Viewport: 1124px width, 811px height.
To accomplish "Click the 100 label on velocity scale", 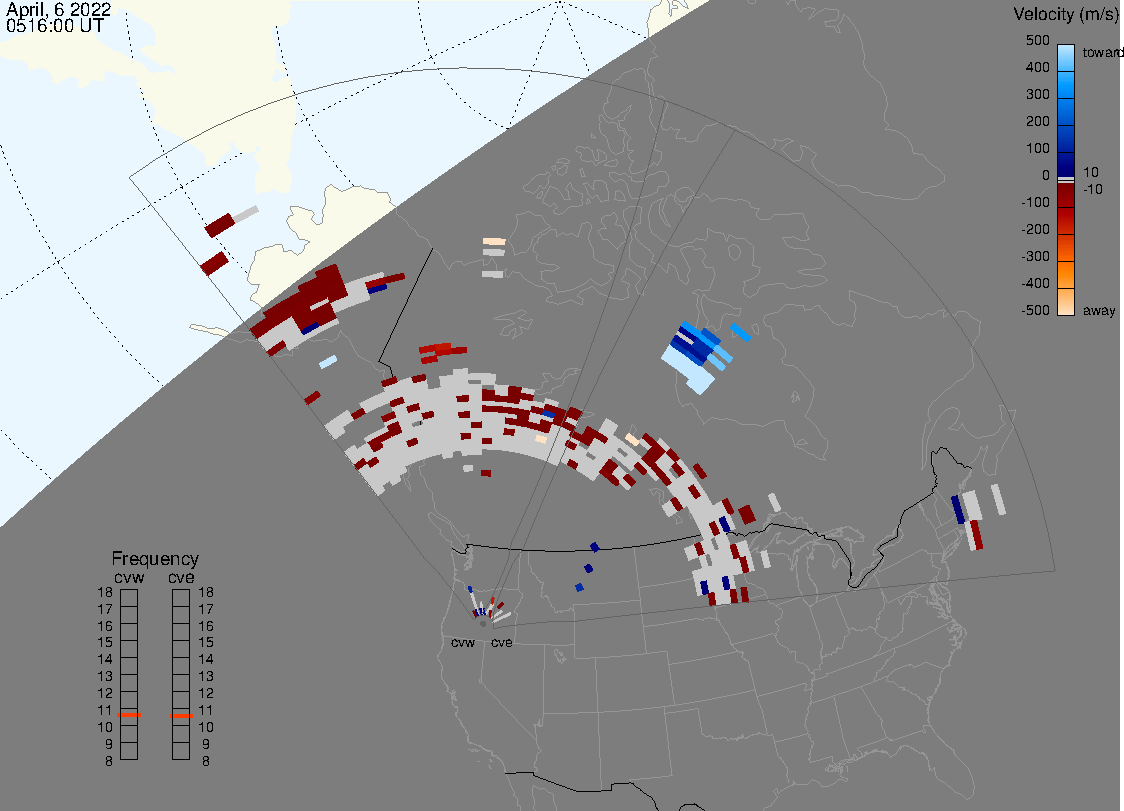I will 1037,148.
